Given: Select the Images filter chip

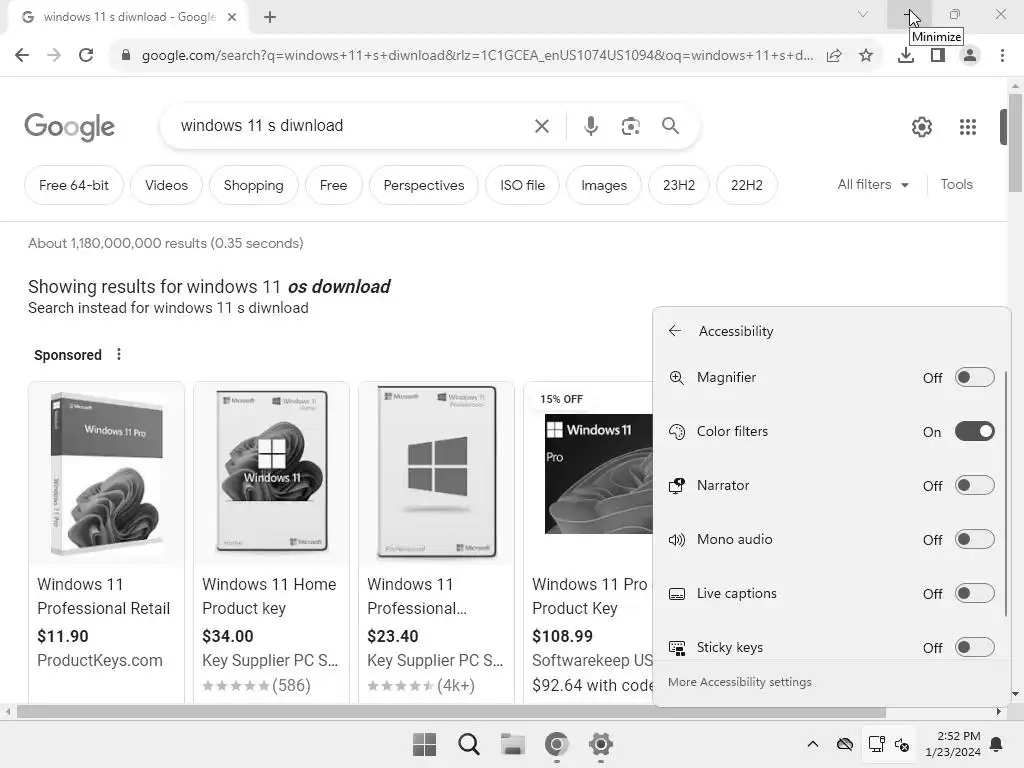Looking at the screenshot, I should tap(604, 185).
